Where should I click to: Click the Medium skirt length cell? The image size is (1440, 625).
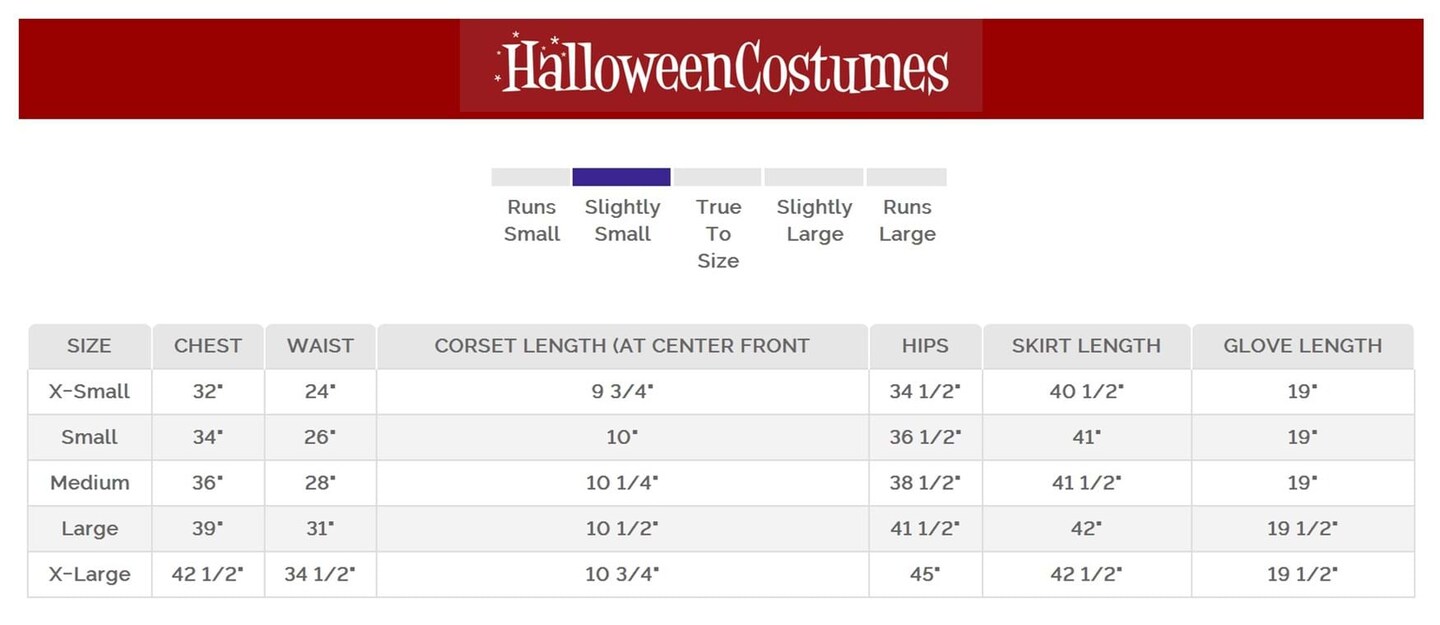(1086, 483)
